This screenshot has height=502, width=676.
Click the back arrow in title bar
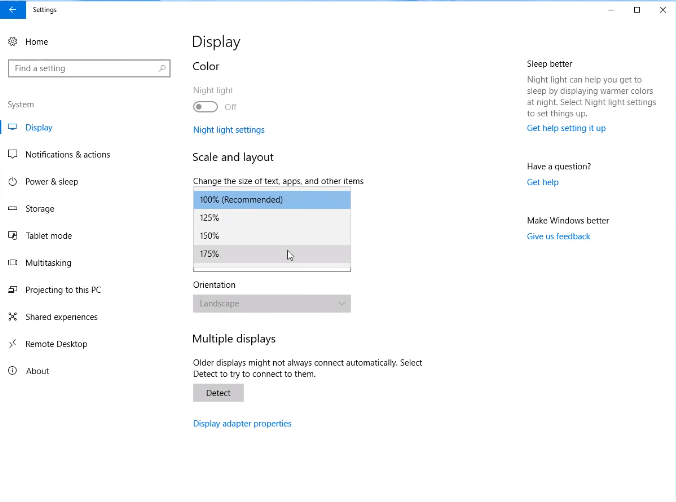[x=13, y=9]
